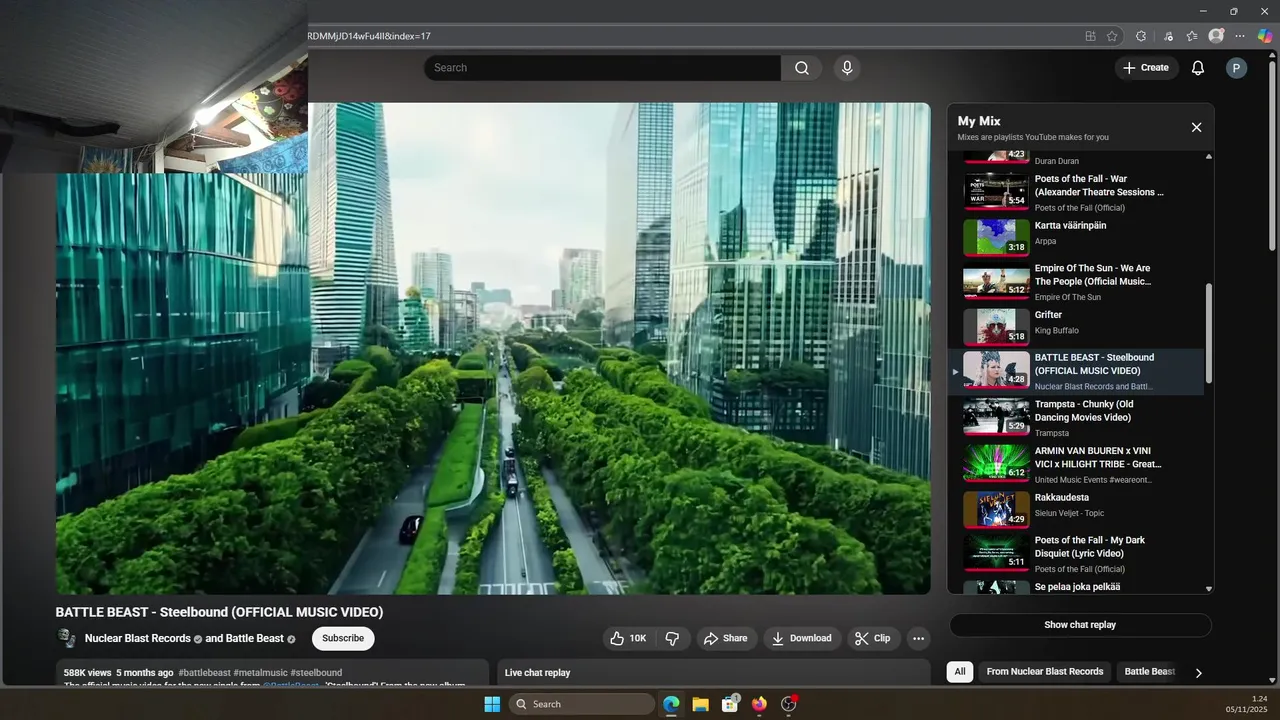The width and height of the screenshot is (1280, 720).
Task: Open more actions three-dot menu
Action: coord(918,638)
